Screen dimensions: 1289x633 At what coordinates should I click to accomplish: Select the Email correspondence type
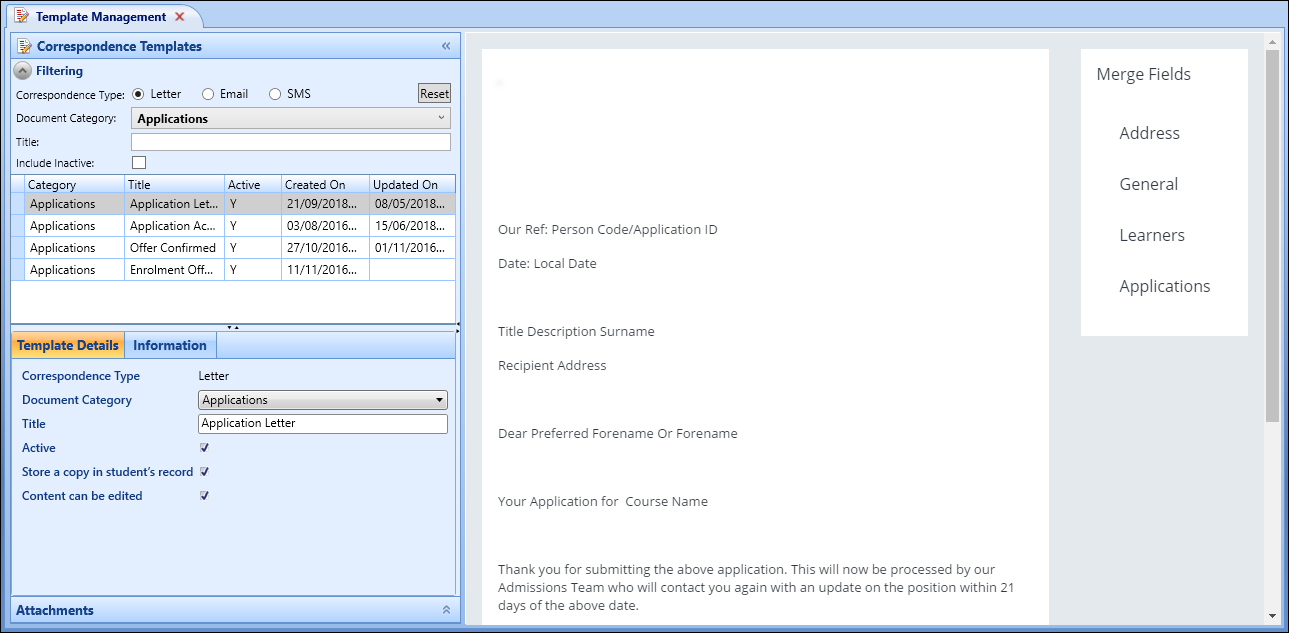208,94
